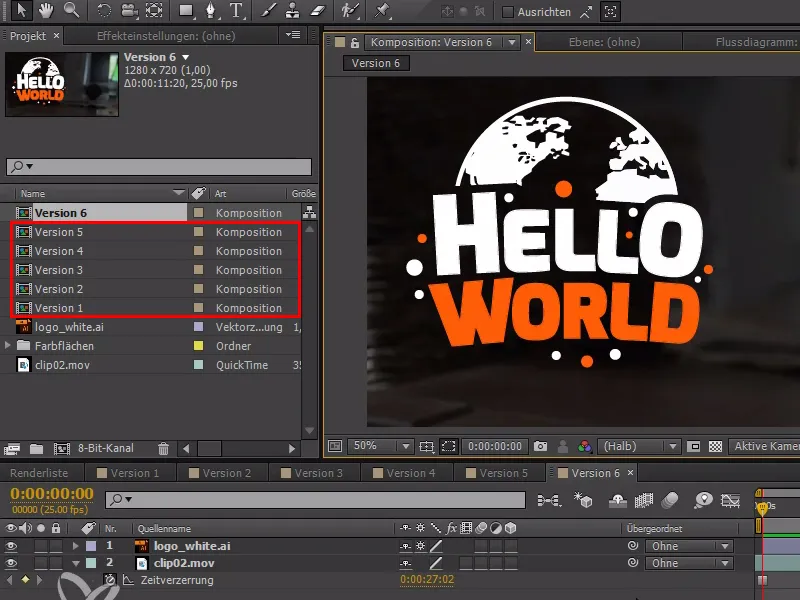Open the project flowchart view icon
The height and width of the screenshot is (600, 800).
pyautogui.click(x=309, y=212)
